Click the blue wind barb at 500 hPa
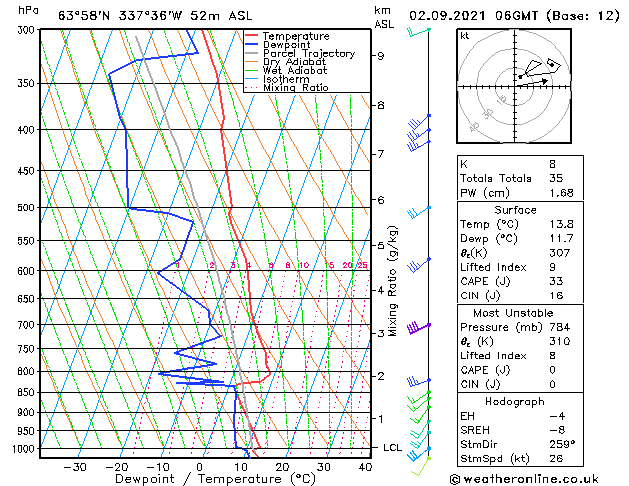The image size is (629, 486). click(419, 213)
